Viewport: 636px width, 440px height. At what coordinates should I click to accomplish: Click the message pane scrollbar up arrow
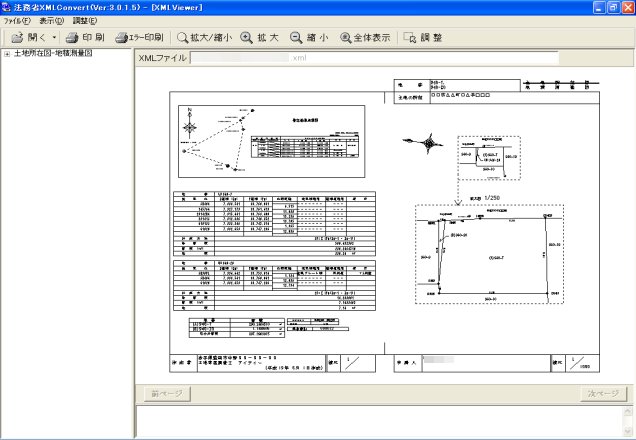628,411
